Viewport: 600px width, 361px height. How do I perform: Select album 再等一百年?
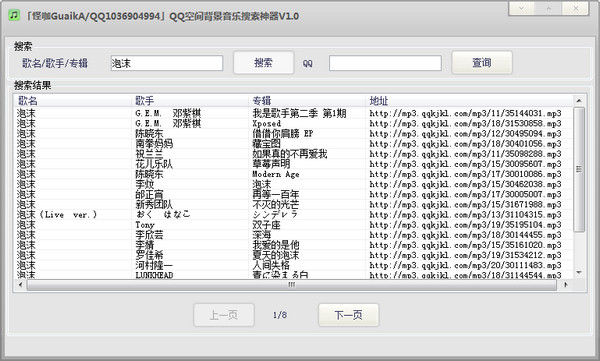pyautogui.click(x=276, y=194)
